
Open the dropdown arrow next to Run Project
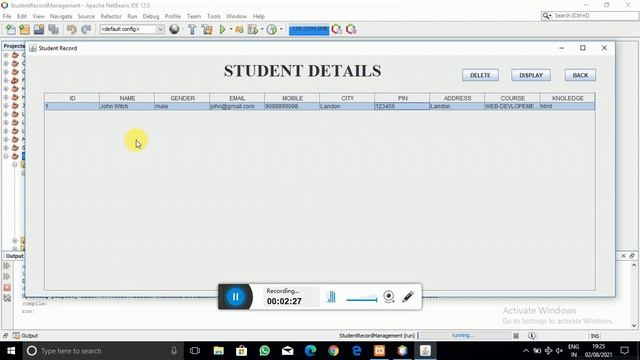[x=231, y=29]
